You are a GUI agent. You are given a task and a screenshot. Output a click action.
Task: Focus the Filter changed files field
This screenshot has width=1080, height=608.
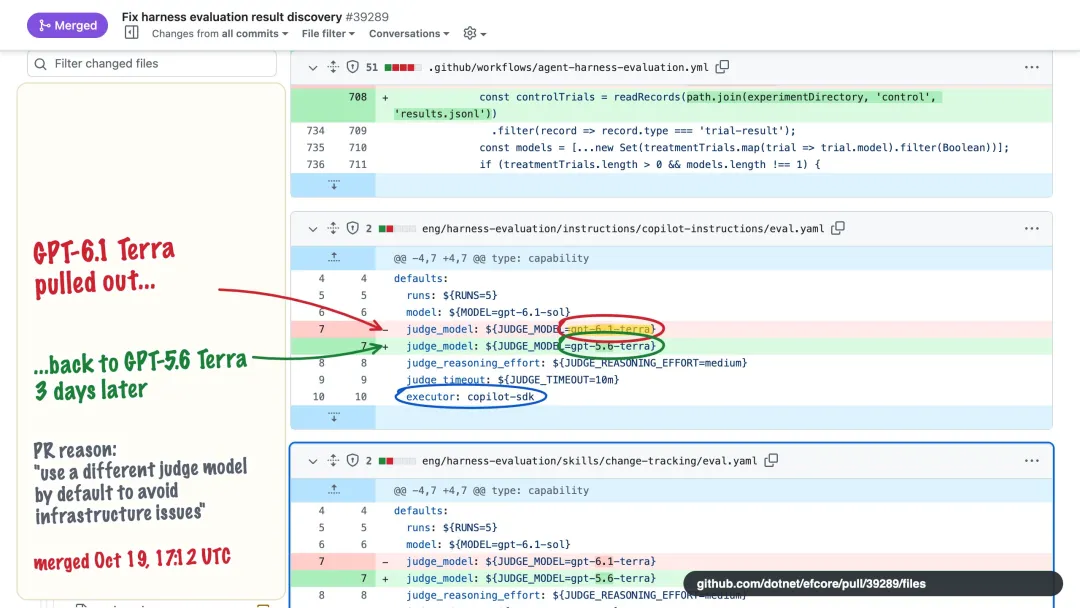(x=152, y=63)
